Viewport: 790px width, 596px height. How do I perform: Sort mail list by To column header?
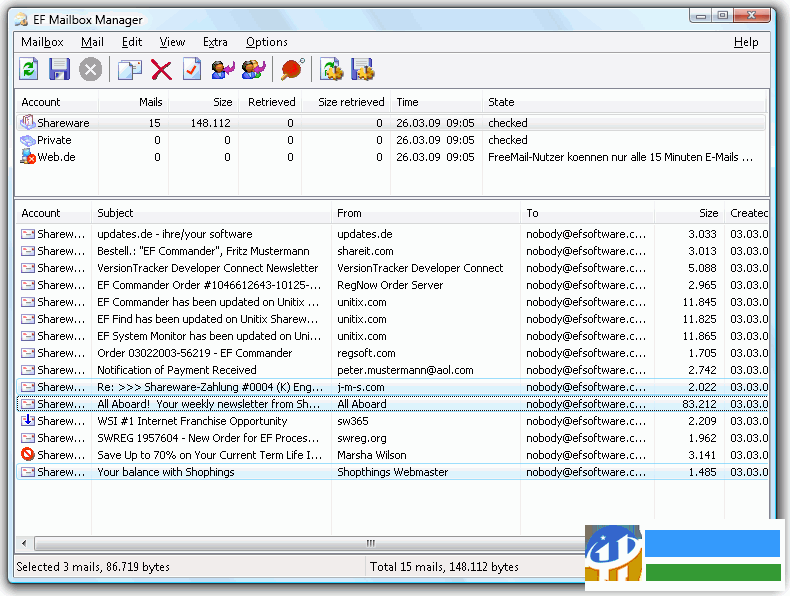click(x=587, y=213)
